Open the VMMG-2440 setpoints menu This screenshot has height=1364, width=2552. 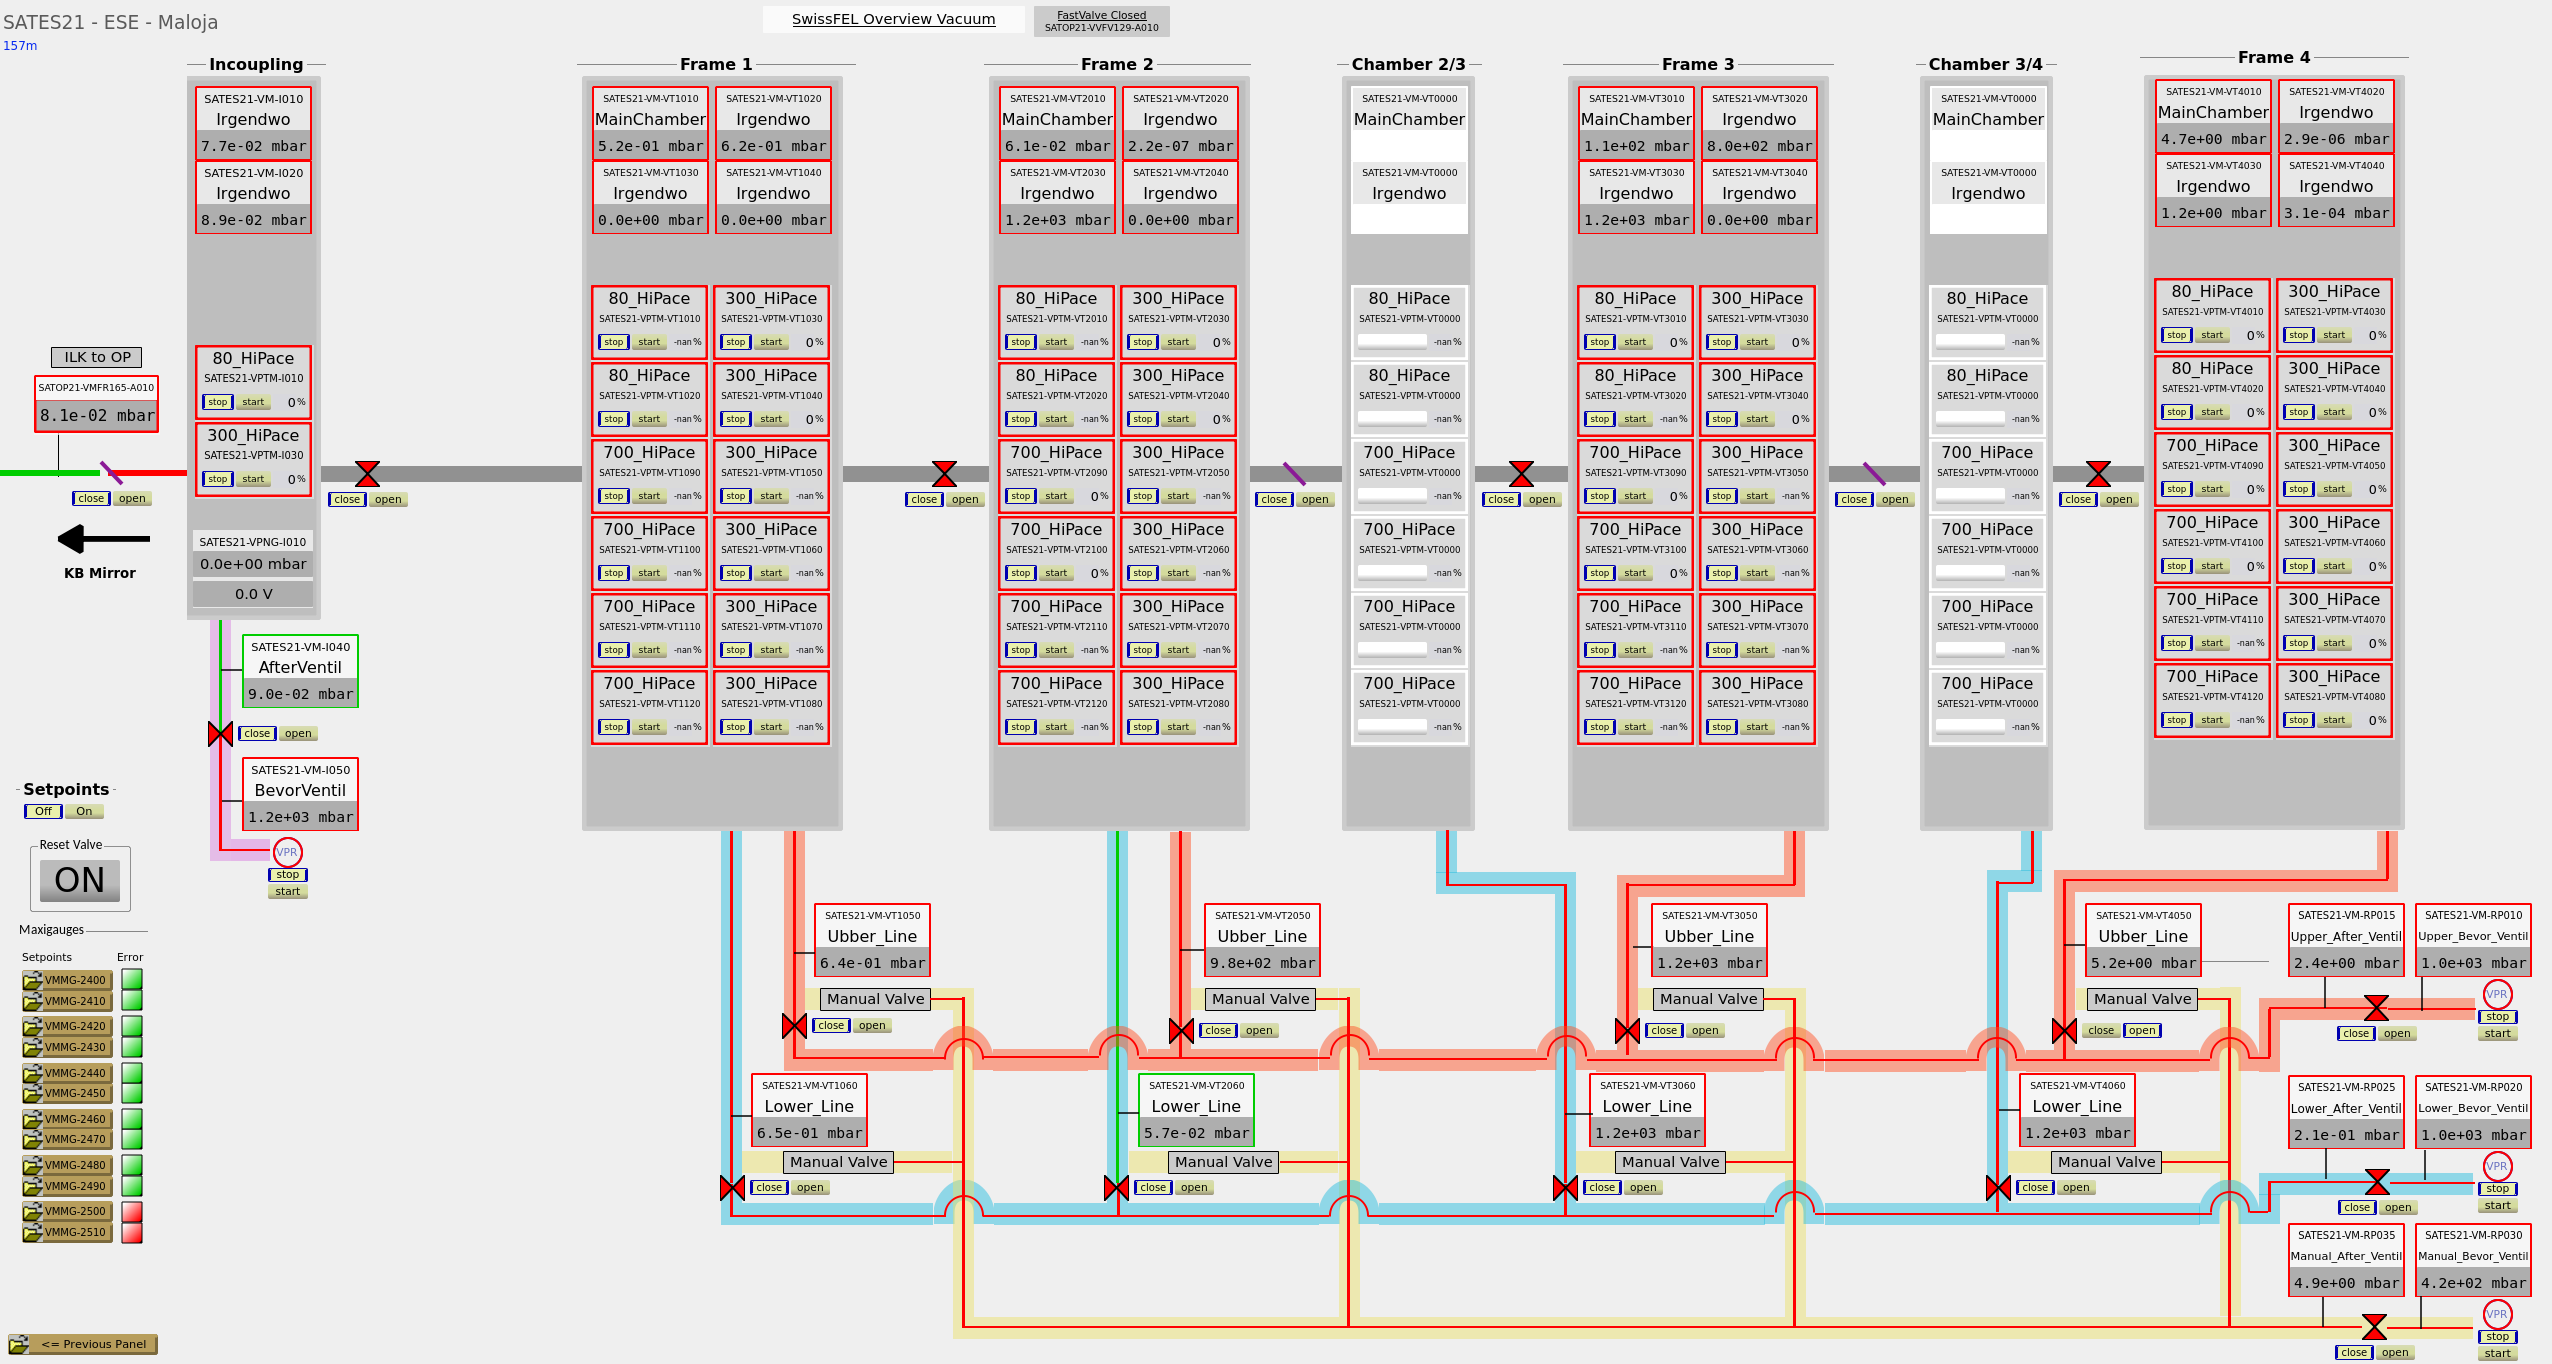click(x=67, y=1073)
